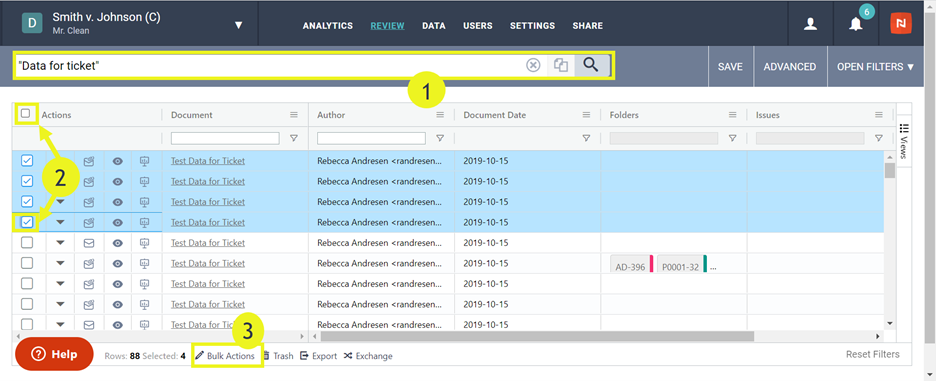Open the USERS menu
Screen dimensions: 936x381
coord(478,26)
